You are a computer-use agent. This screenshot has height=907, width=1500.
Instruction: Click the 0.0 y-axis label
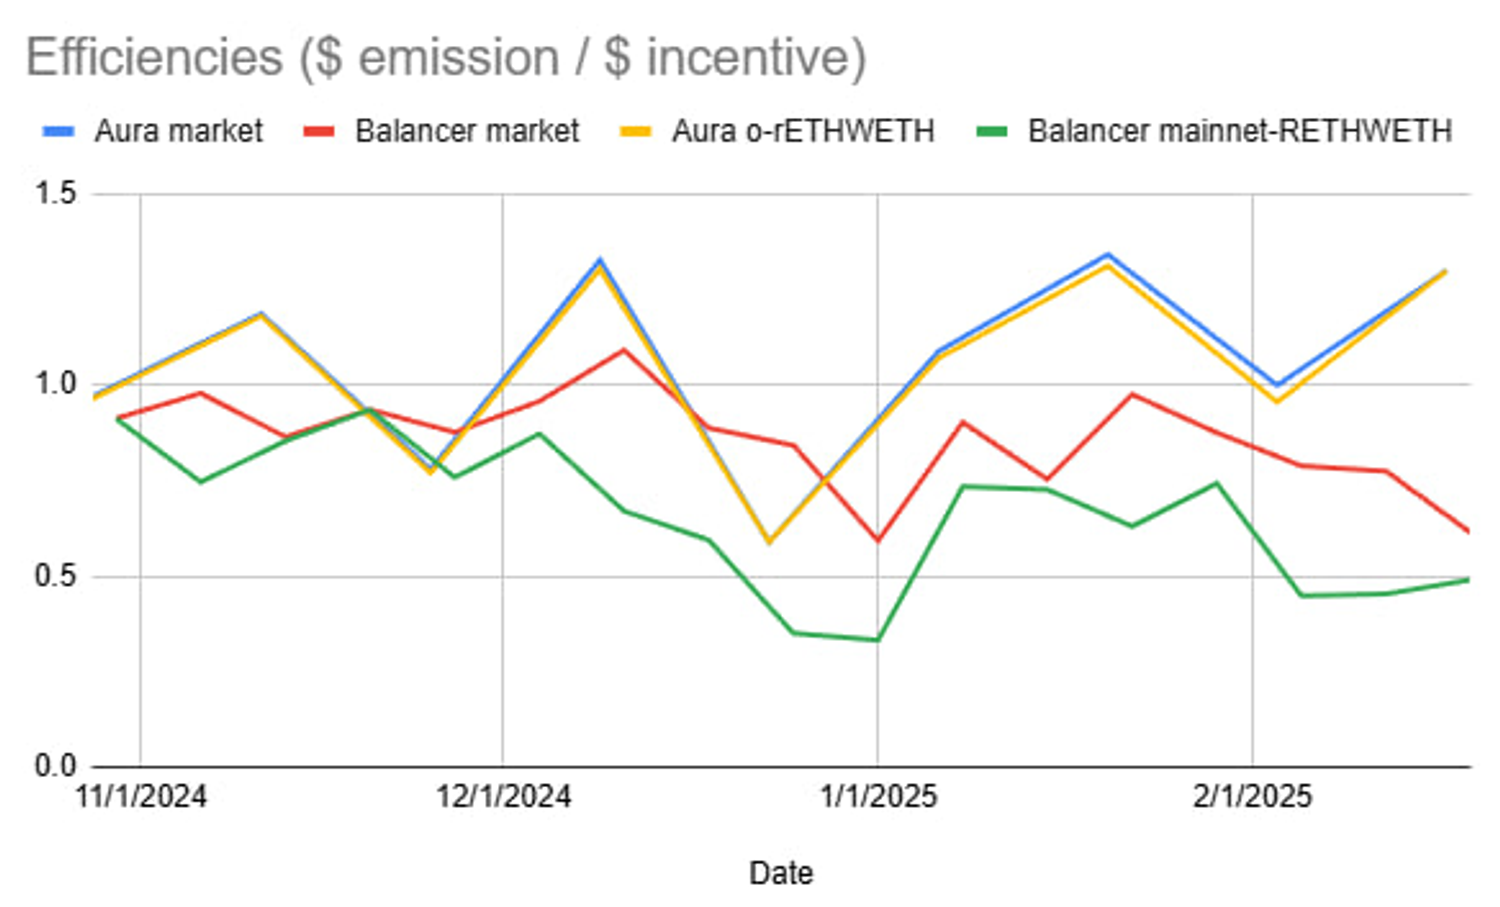(56, 766)
